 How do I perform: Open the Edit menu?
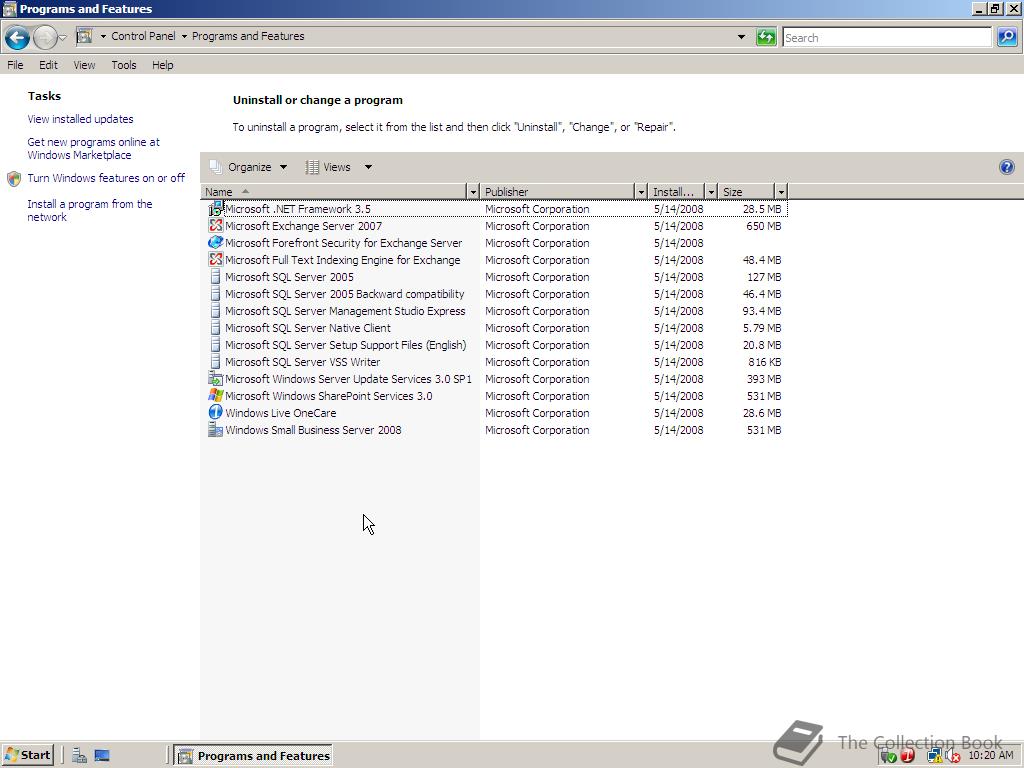point(48,65)
